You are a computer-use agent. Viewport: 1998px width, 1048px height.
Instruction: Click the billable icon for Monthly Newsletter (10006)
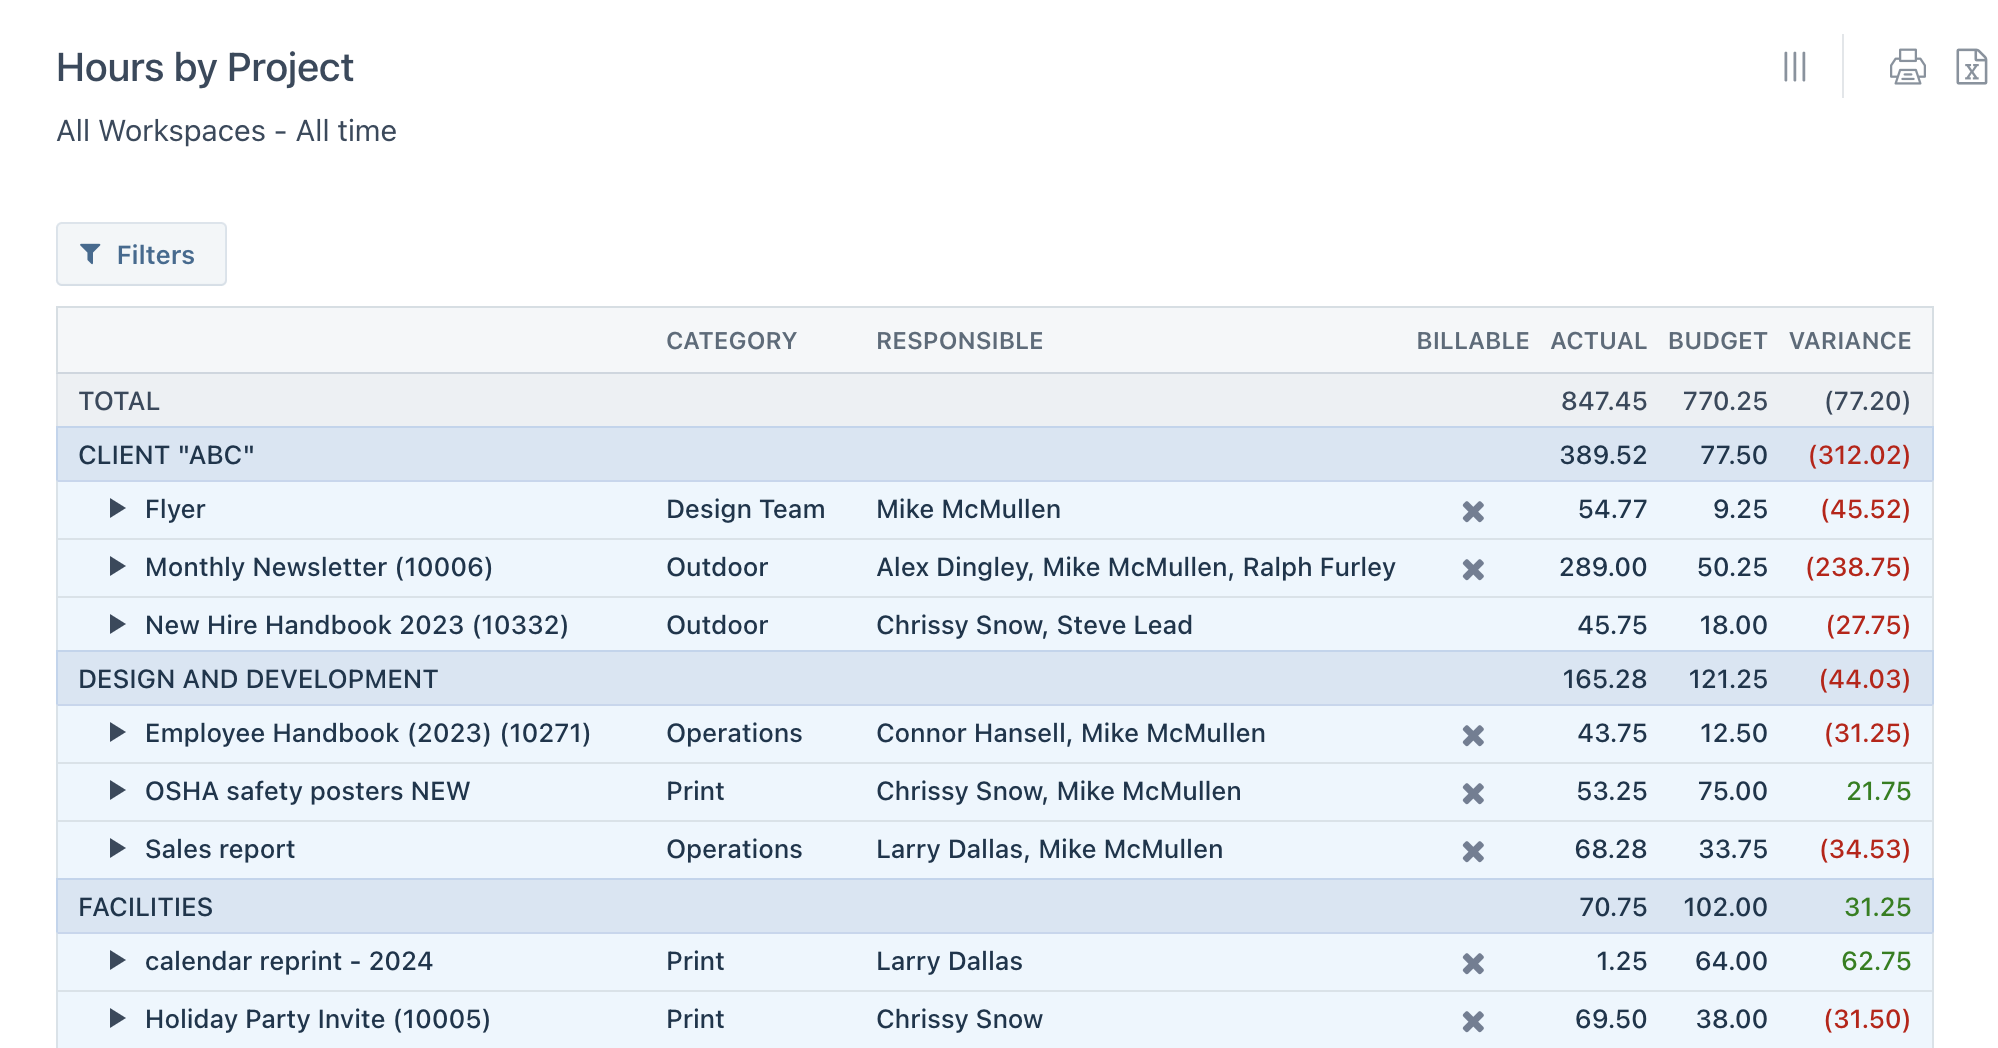(1472, 568)
